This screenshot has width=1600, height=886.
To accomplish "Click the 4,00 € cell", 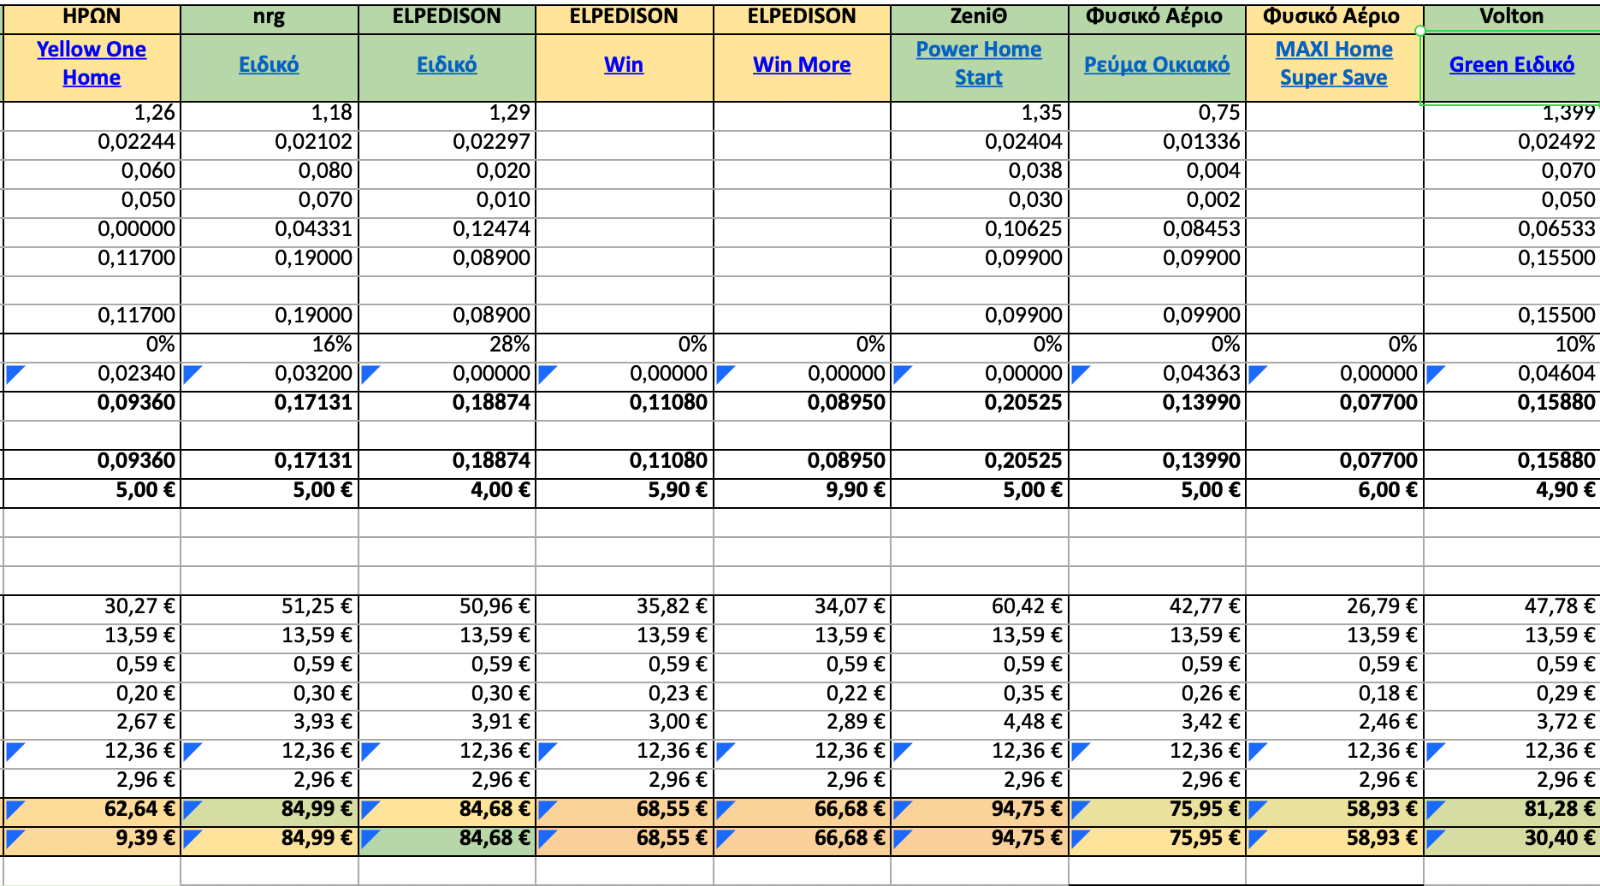I will (x=447, y=492).
